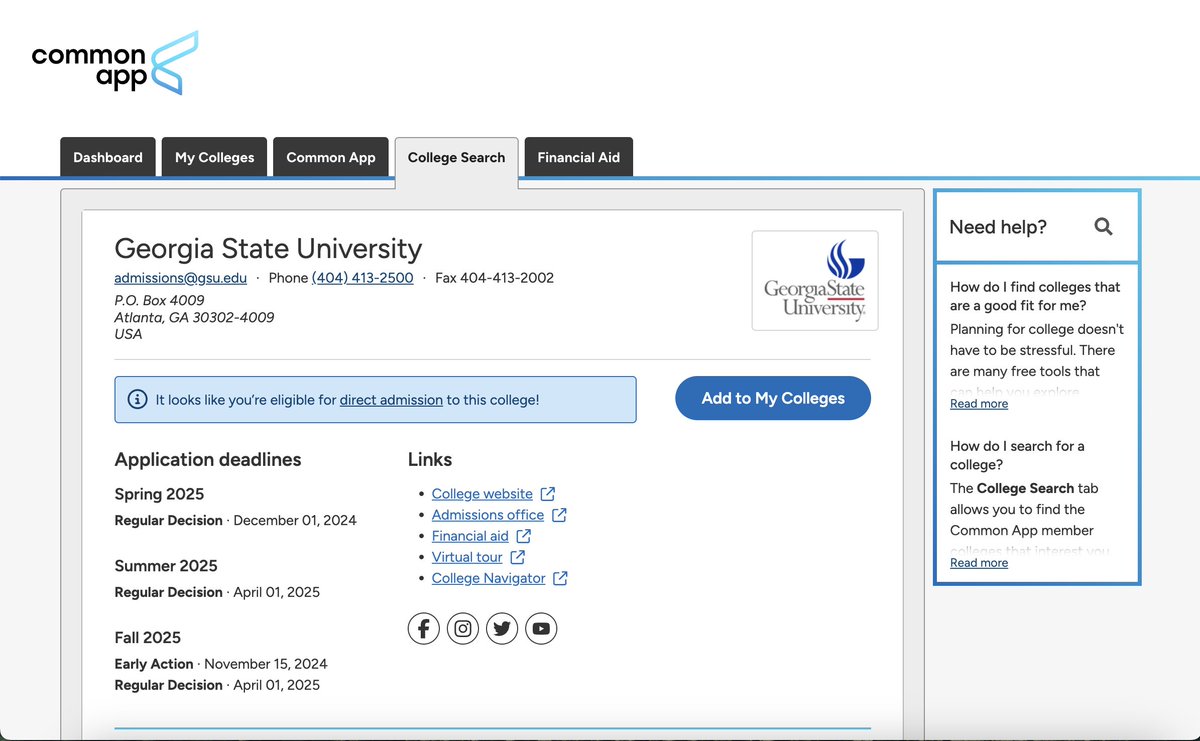1200x741 pixels.
Task: Read more about finding good-fit colleges
Action: coord(979,404)
